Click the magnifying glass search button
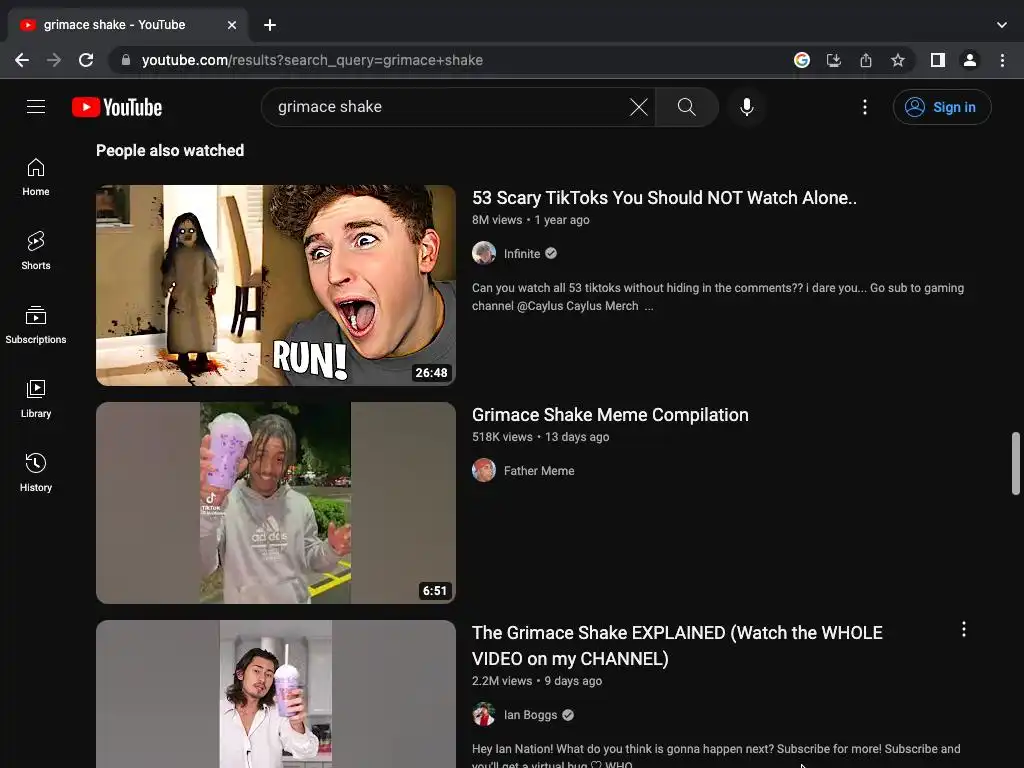 pos(686,107)
